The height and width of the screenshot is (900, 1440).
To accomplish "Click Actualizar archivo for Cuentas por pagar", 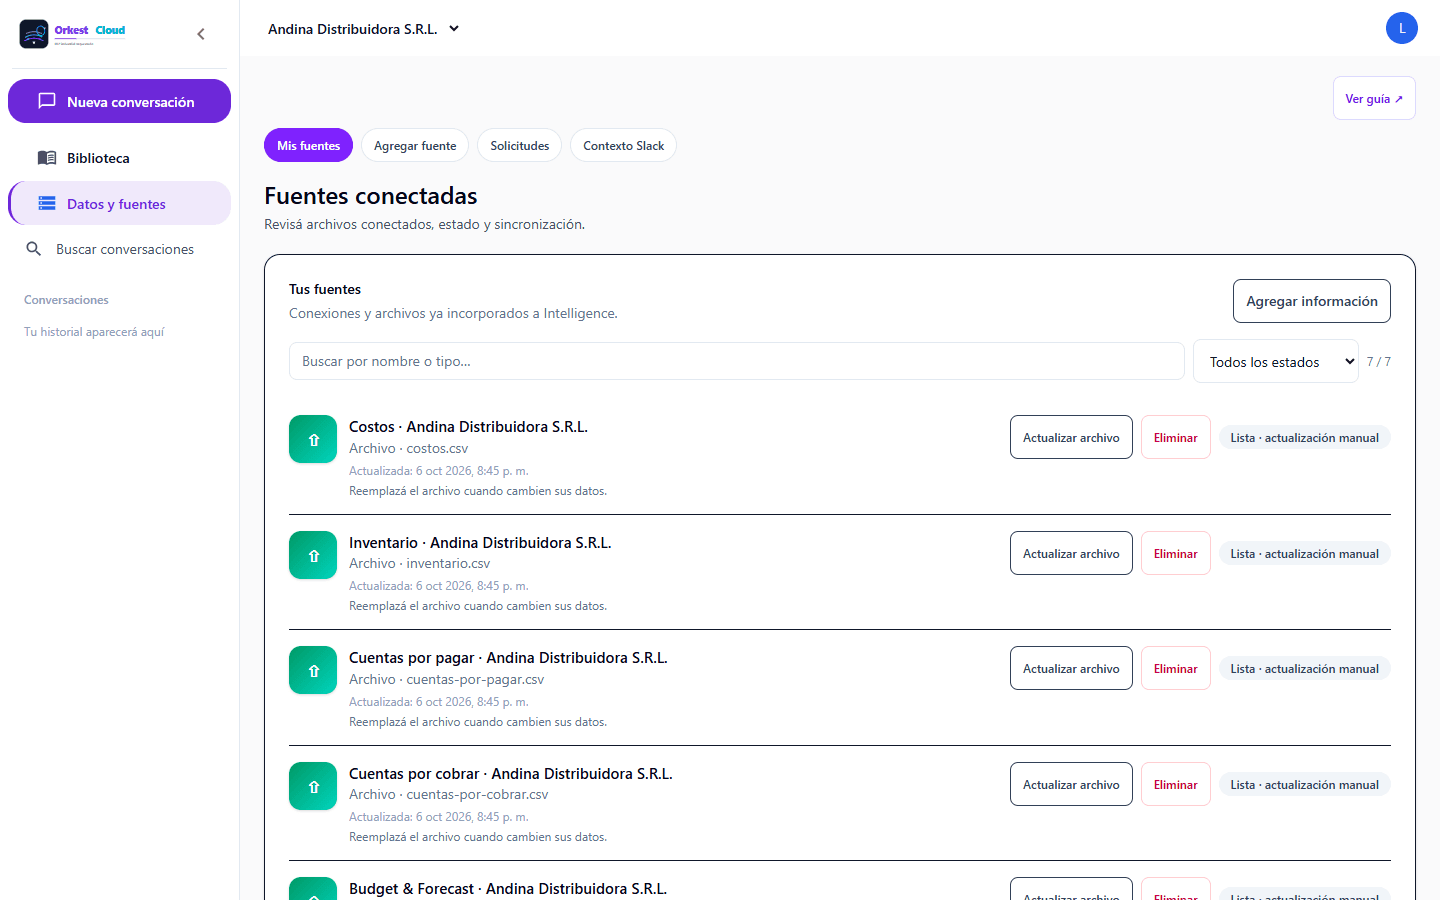I will click(1071, 668).
